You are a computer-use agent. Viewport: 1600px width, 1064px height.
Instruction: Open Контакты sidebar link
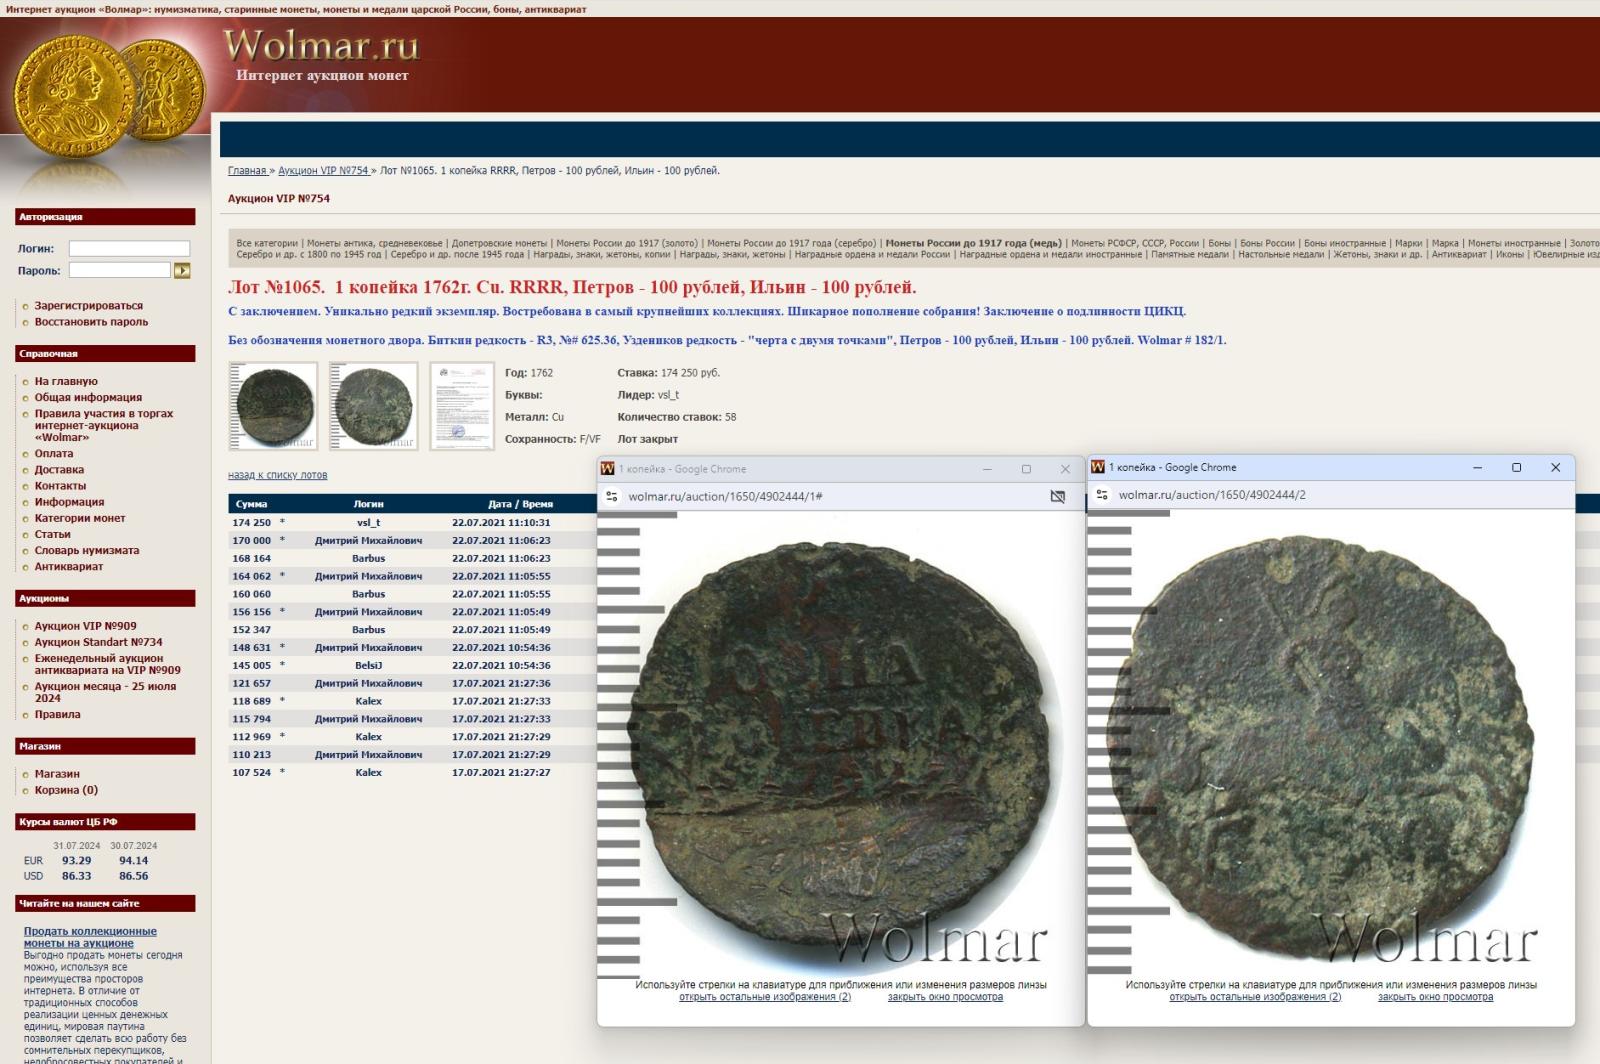pos(60,486)
